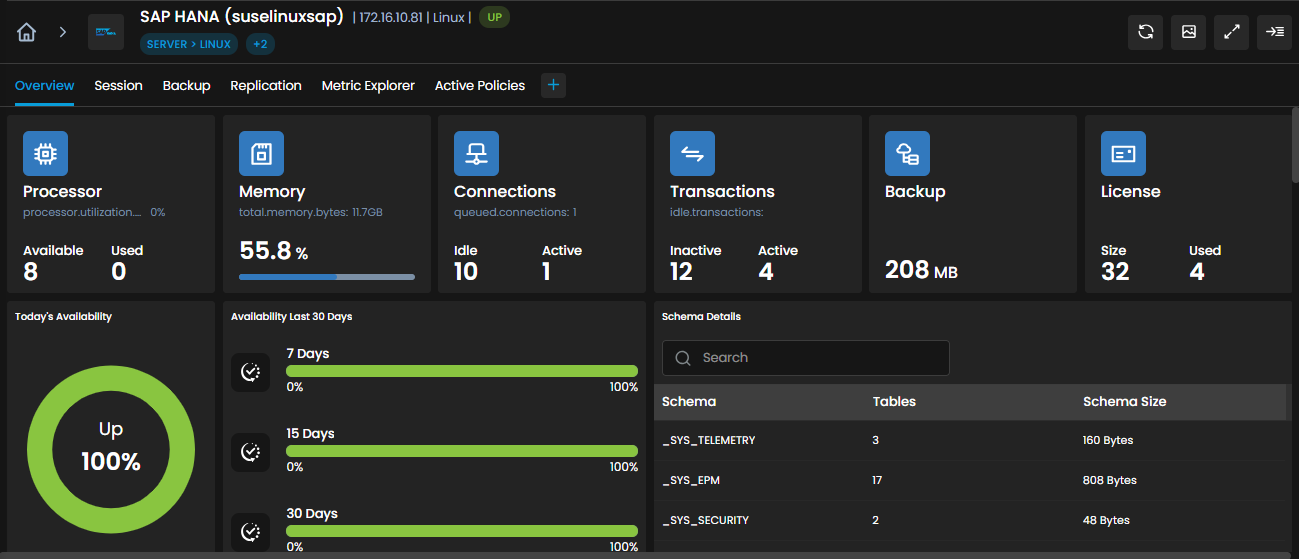Click the Connections network icon

pos(476,154)
